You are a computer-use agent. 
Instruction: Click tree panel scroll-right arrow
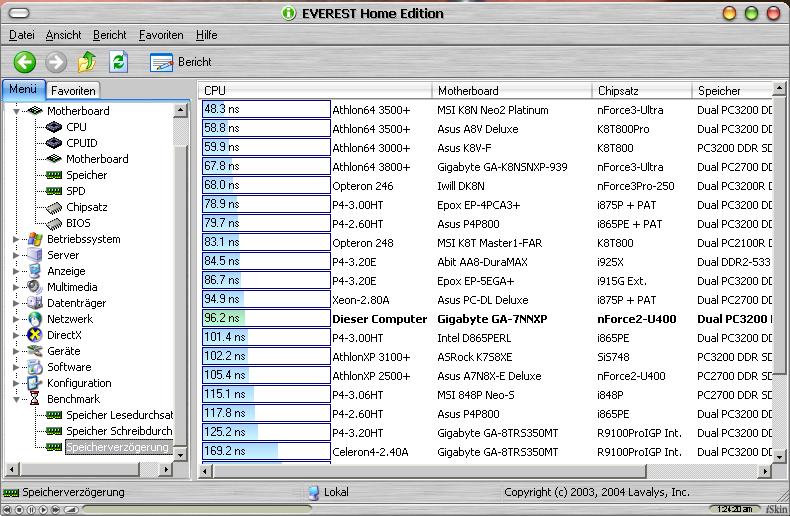165,470
